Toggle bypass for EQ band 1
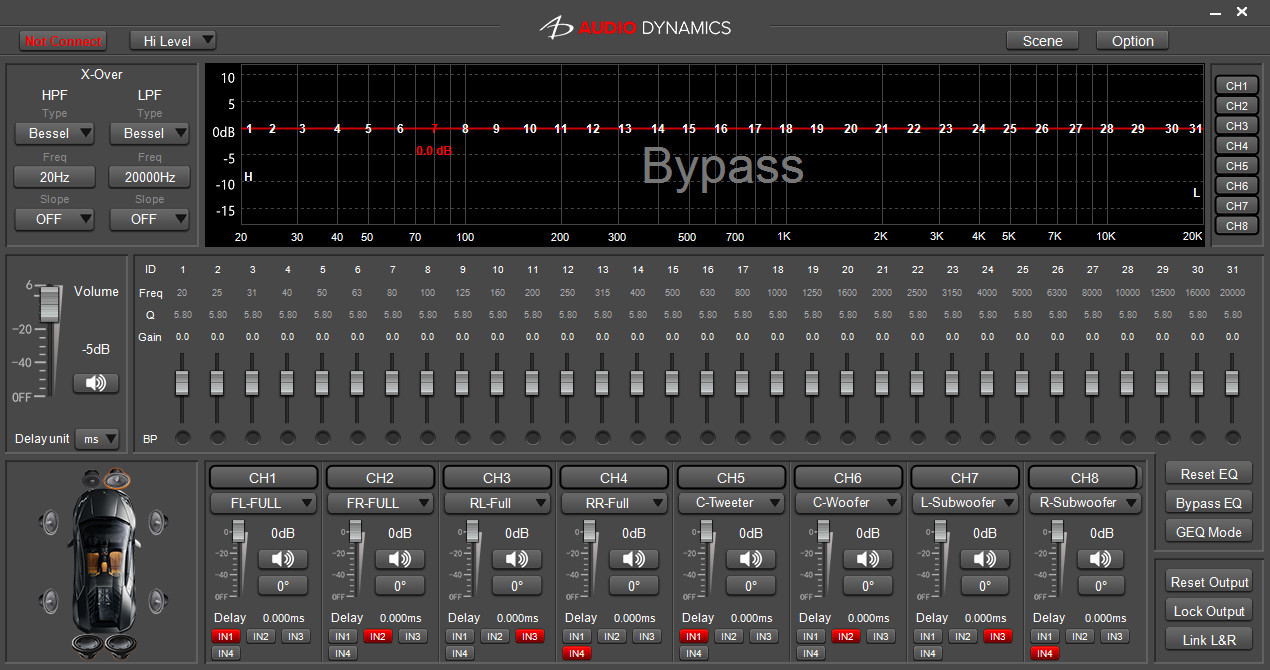1270x670 pixels. pyautogui.click(x=182, y=438)
